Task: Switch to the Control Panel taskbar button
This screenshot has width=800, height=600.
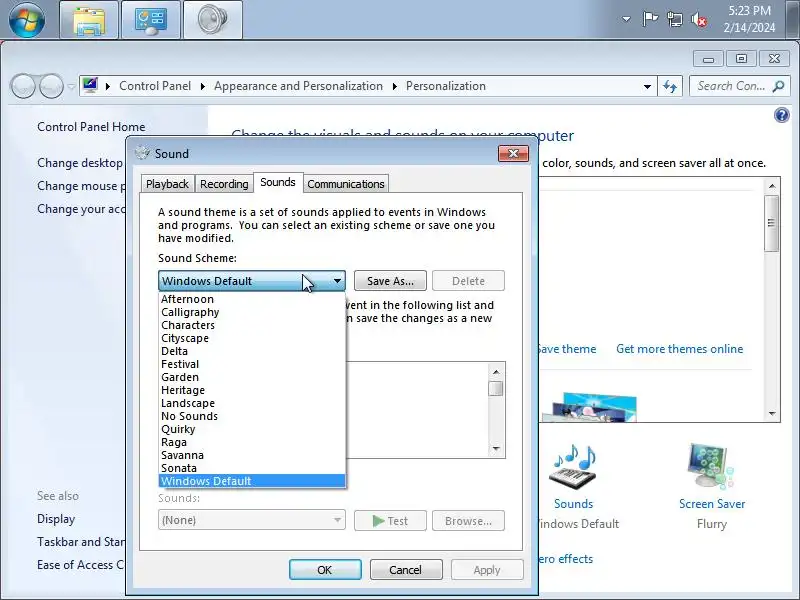Action: click(x=151, y=20)
